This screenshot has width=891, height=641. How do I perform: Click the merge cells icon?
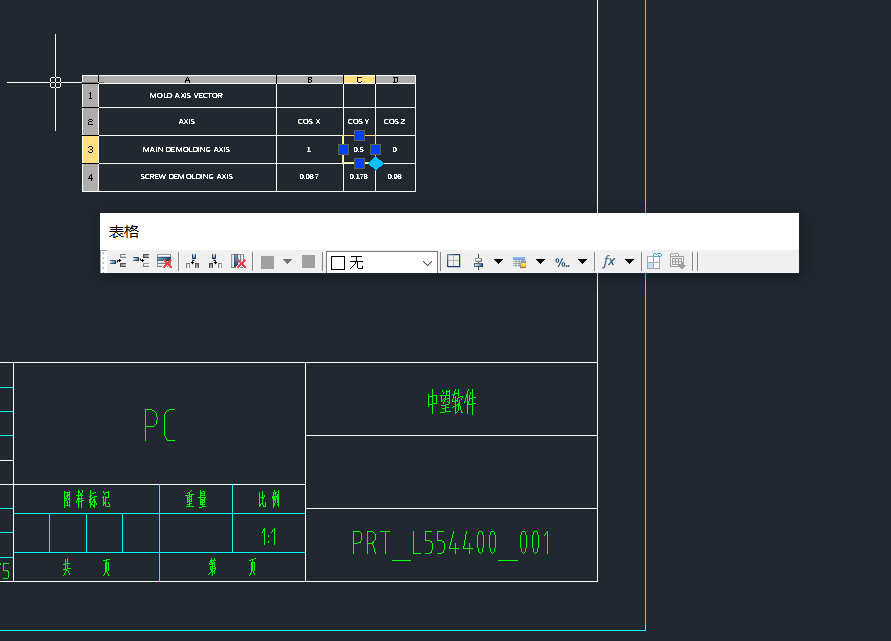tap(267, 262)
